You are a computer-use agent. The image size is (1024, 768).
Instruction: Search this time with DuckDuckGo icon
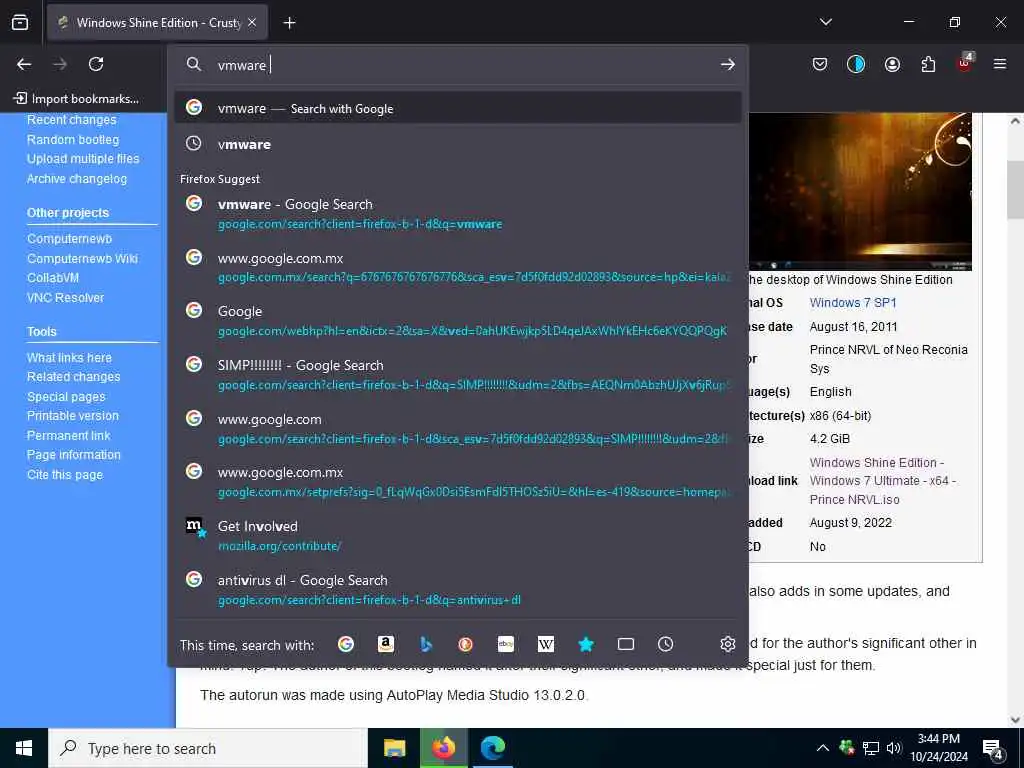tap(466, 644)
